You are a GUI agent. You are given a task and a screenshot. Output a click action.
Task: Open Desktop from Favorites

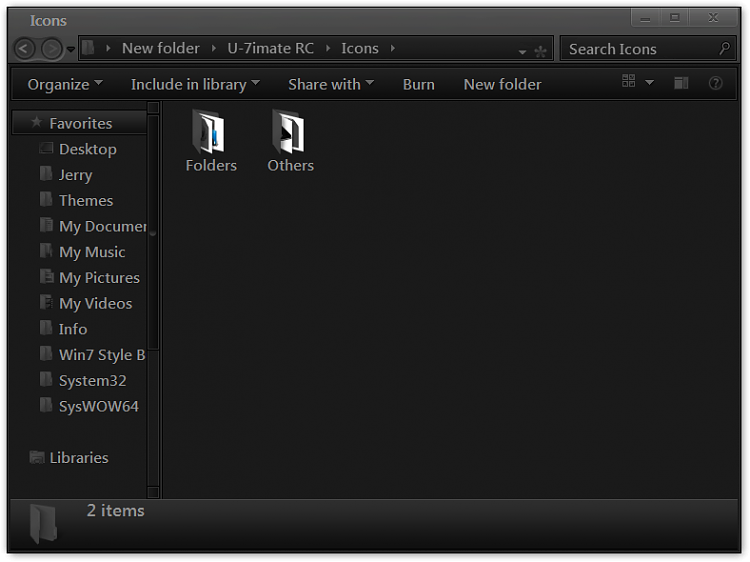(x=88, y=149)
